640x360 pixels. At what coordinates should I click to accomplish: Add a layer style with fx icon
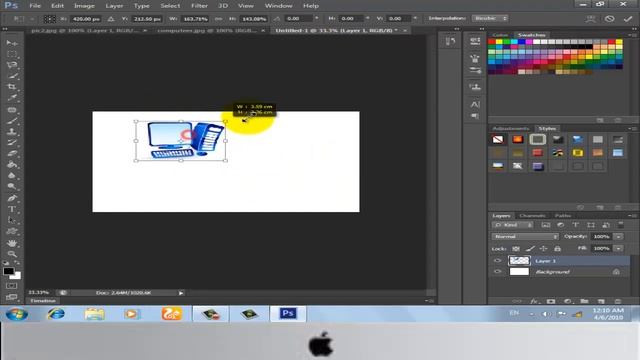534,301
